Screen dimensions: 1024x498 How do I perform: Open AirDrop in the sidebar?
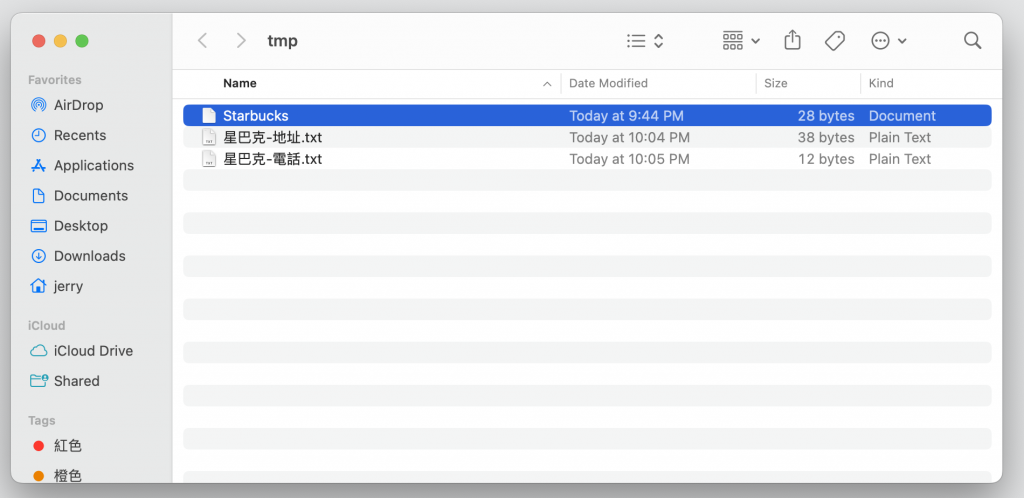tap(78, 105)
